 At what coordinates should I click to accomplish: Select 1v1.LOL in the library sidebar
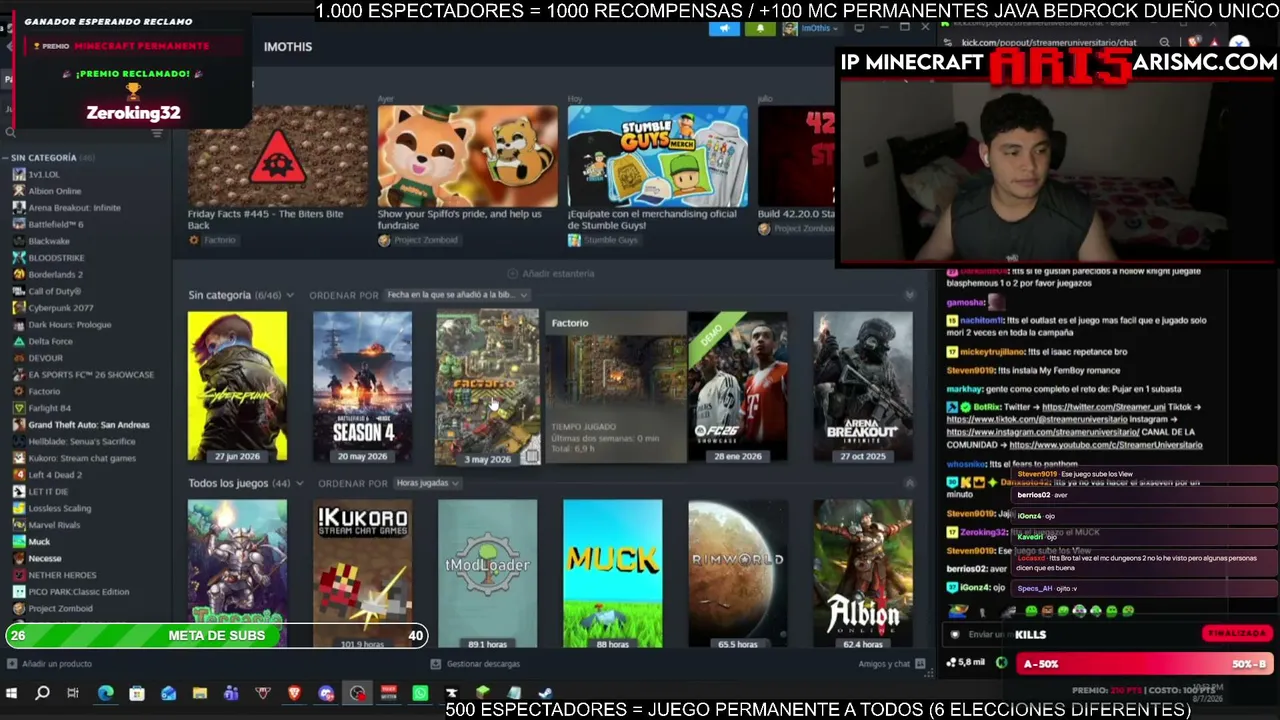click(x=44, y=174)
